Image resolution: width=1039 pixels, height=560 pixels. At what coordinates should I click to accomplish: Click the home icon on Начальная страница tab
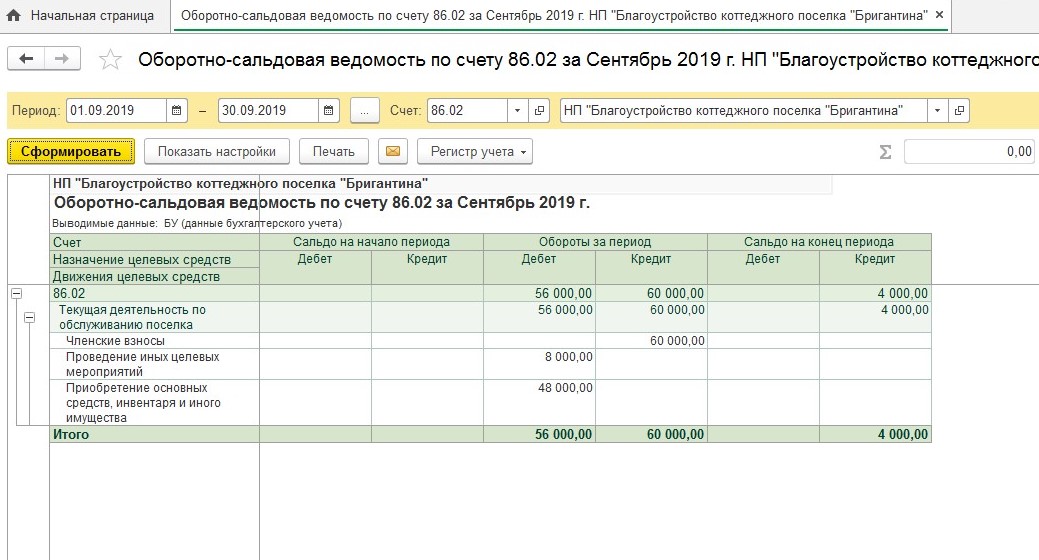(x=14, y=16)
